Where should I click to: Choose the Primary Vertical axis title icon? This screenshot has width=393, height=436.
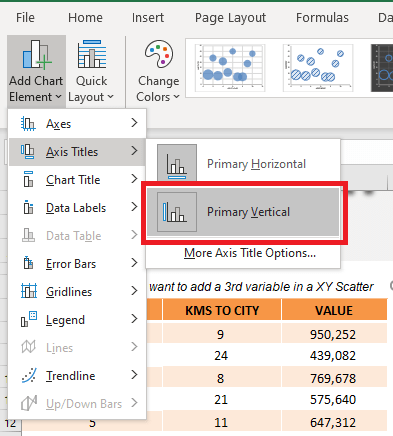point(177,212)
